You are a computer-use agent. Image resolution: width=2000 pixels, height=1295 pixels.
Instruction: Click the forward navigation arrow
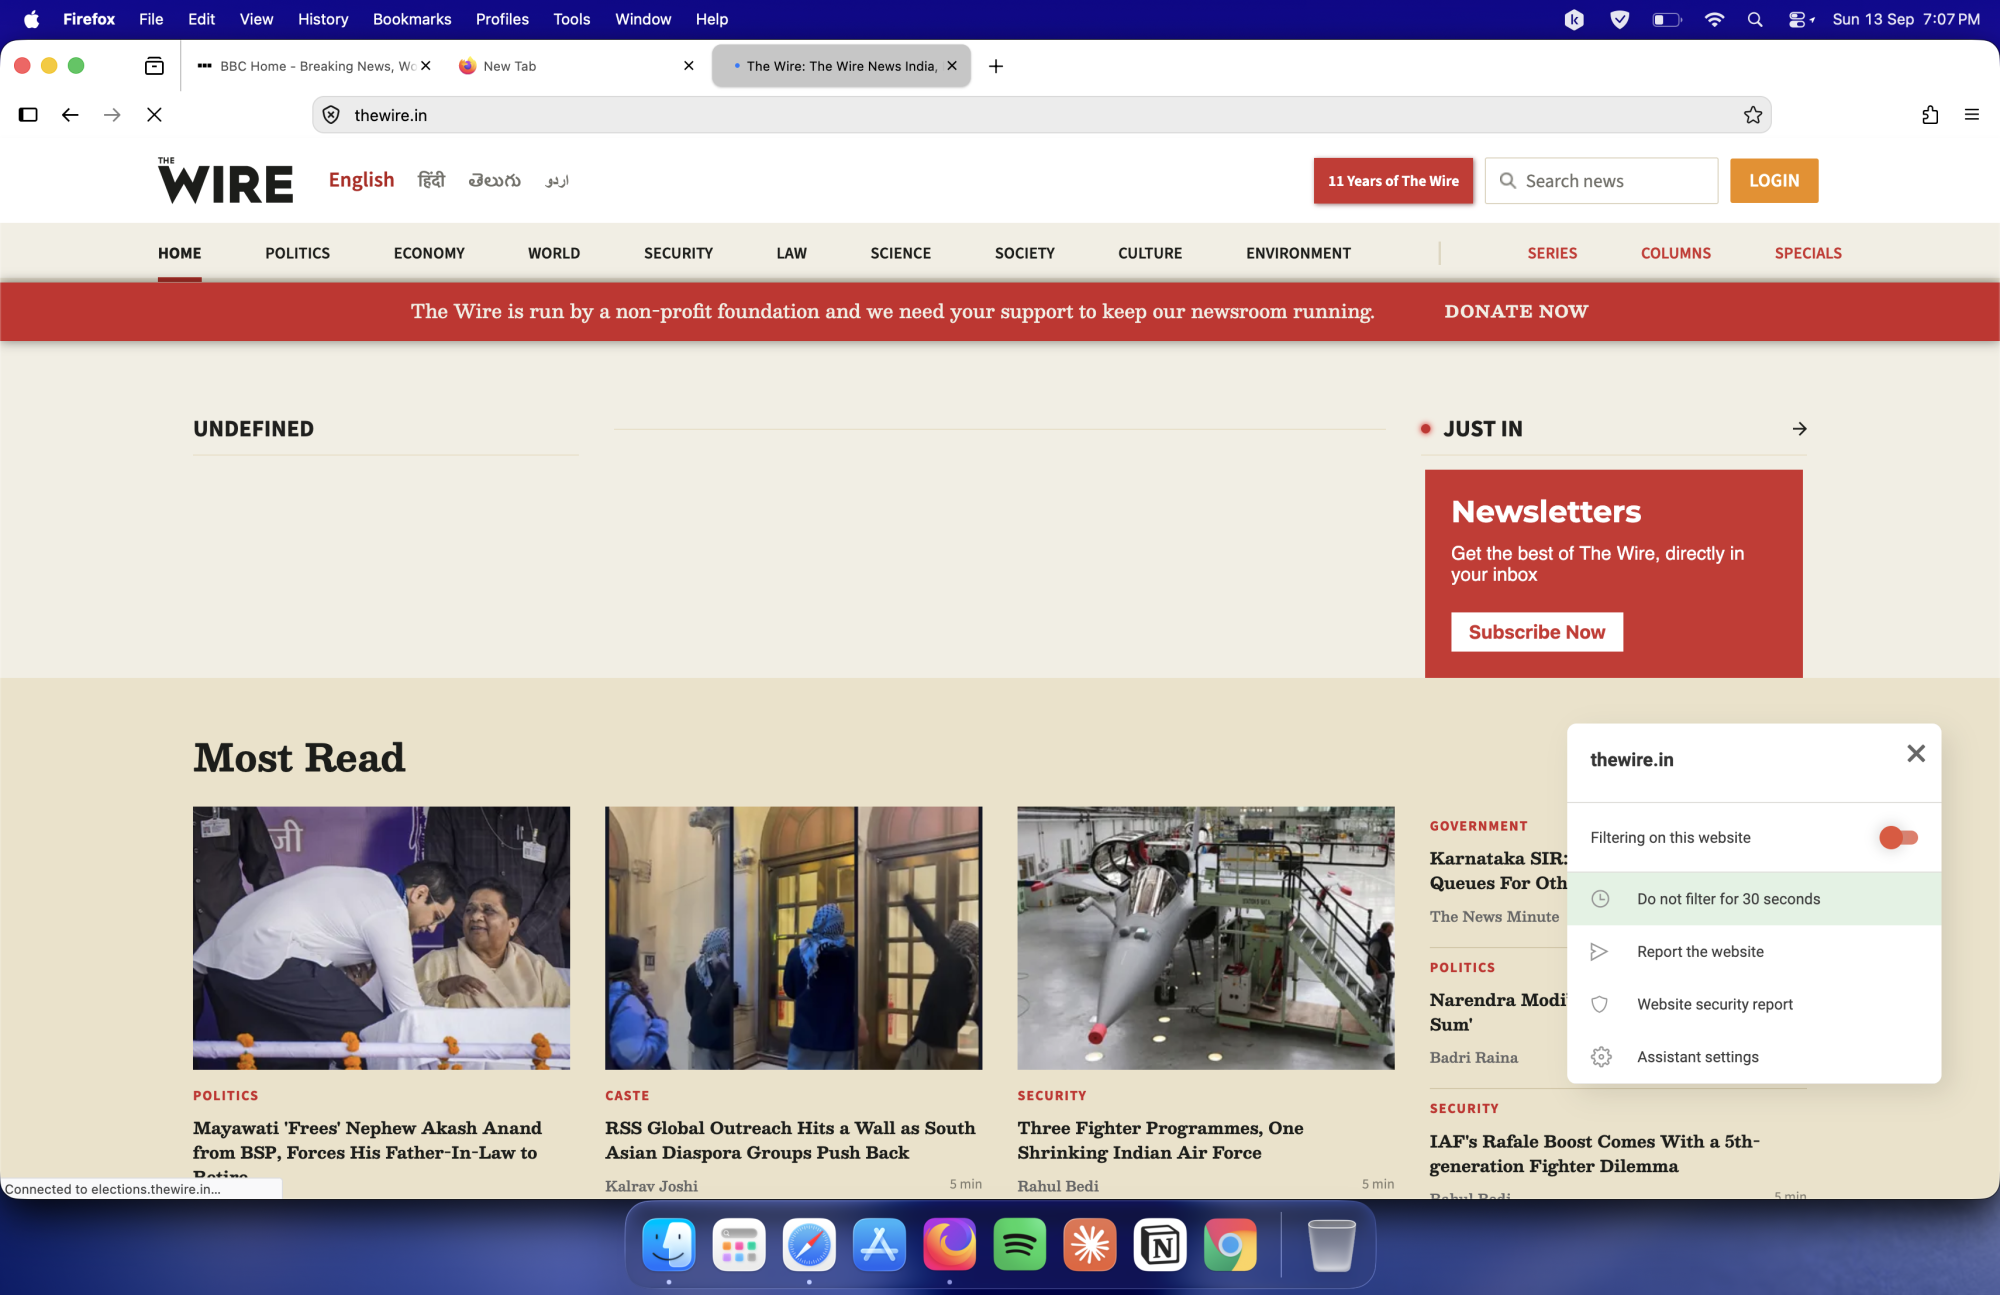(112, 115)
